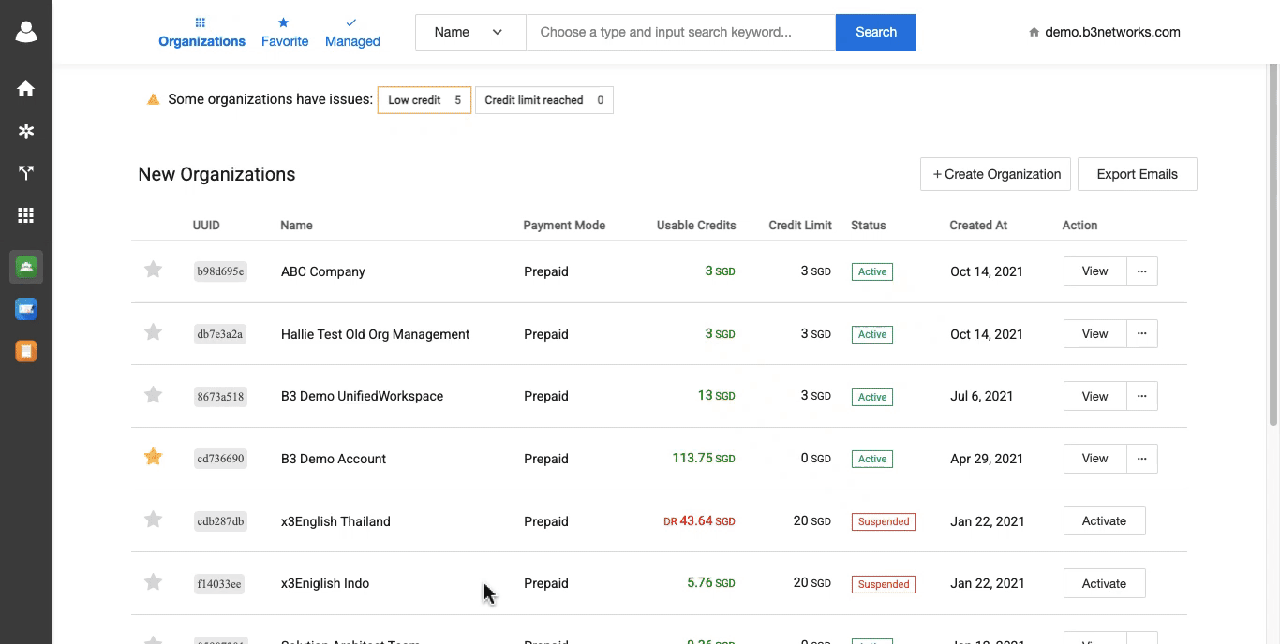Switch to the Organizations tab
1280x644 pixels.
pos(202,33)
